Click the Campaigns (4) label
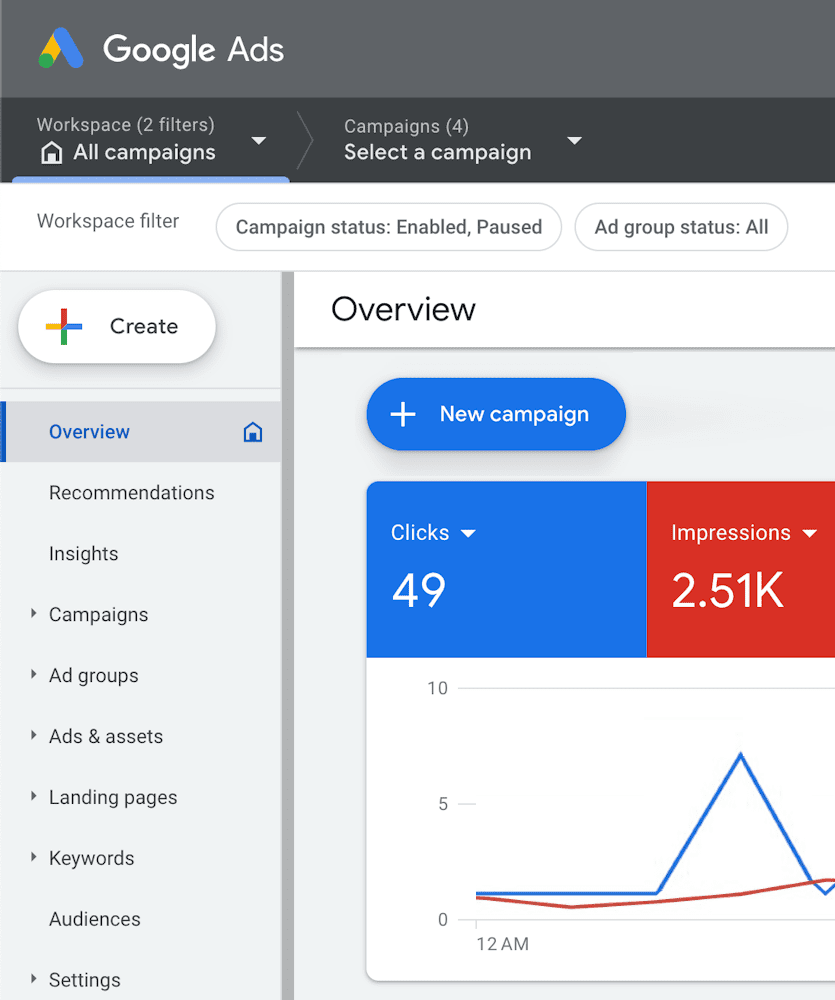This screenshot has height=1000, width=835. pyautogui.click(x=406, y=126)
